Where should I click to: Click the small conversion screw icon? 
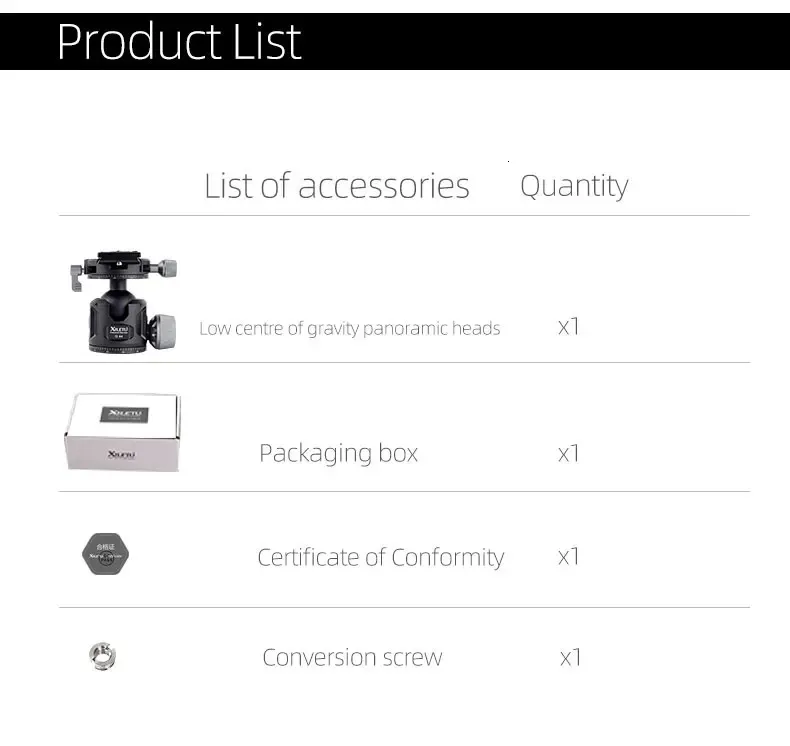click(103, 656)
